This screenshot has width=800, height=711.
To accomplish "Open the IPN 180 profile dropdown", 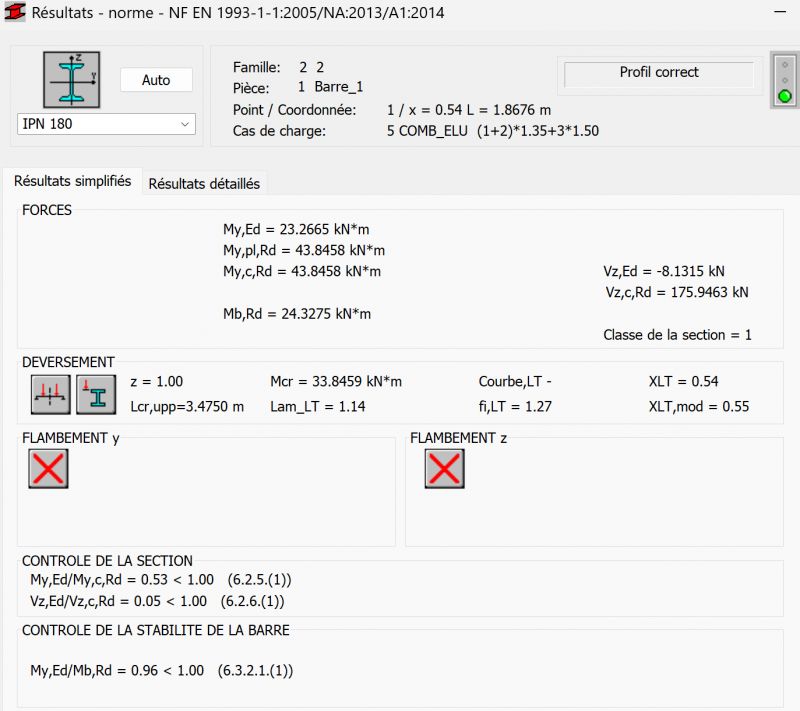I will coord(106,124).
